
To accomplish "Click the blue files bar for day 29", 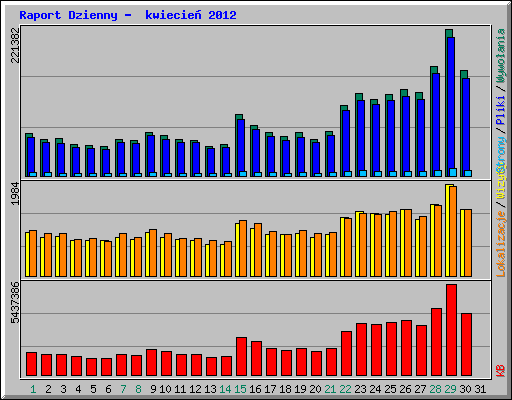I will pos(451,103).
